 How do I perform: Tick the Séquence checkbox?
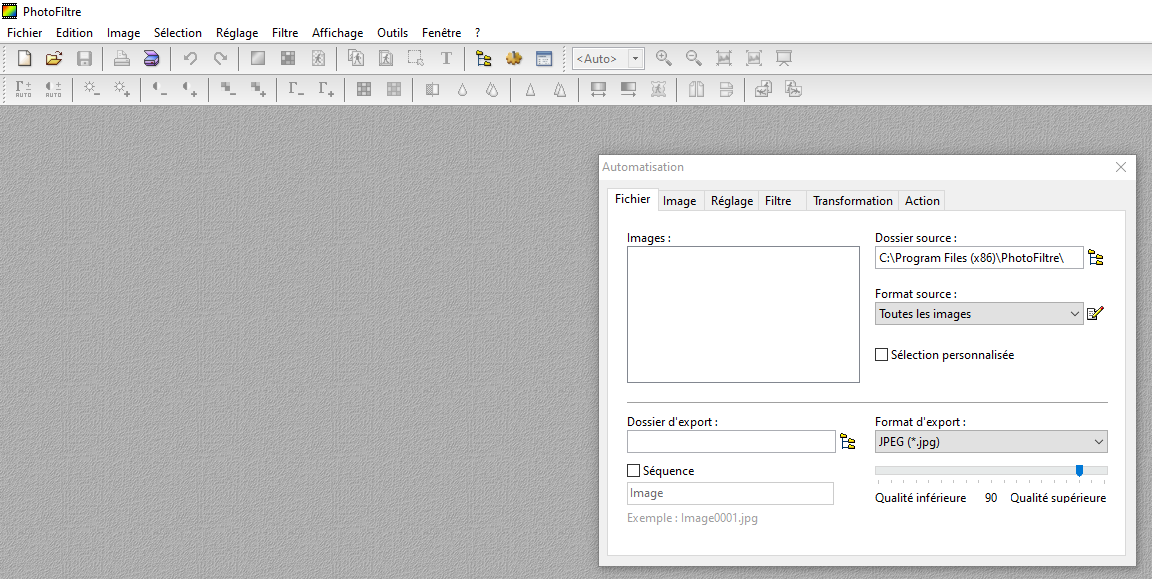point(633,471)
